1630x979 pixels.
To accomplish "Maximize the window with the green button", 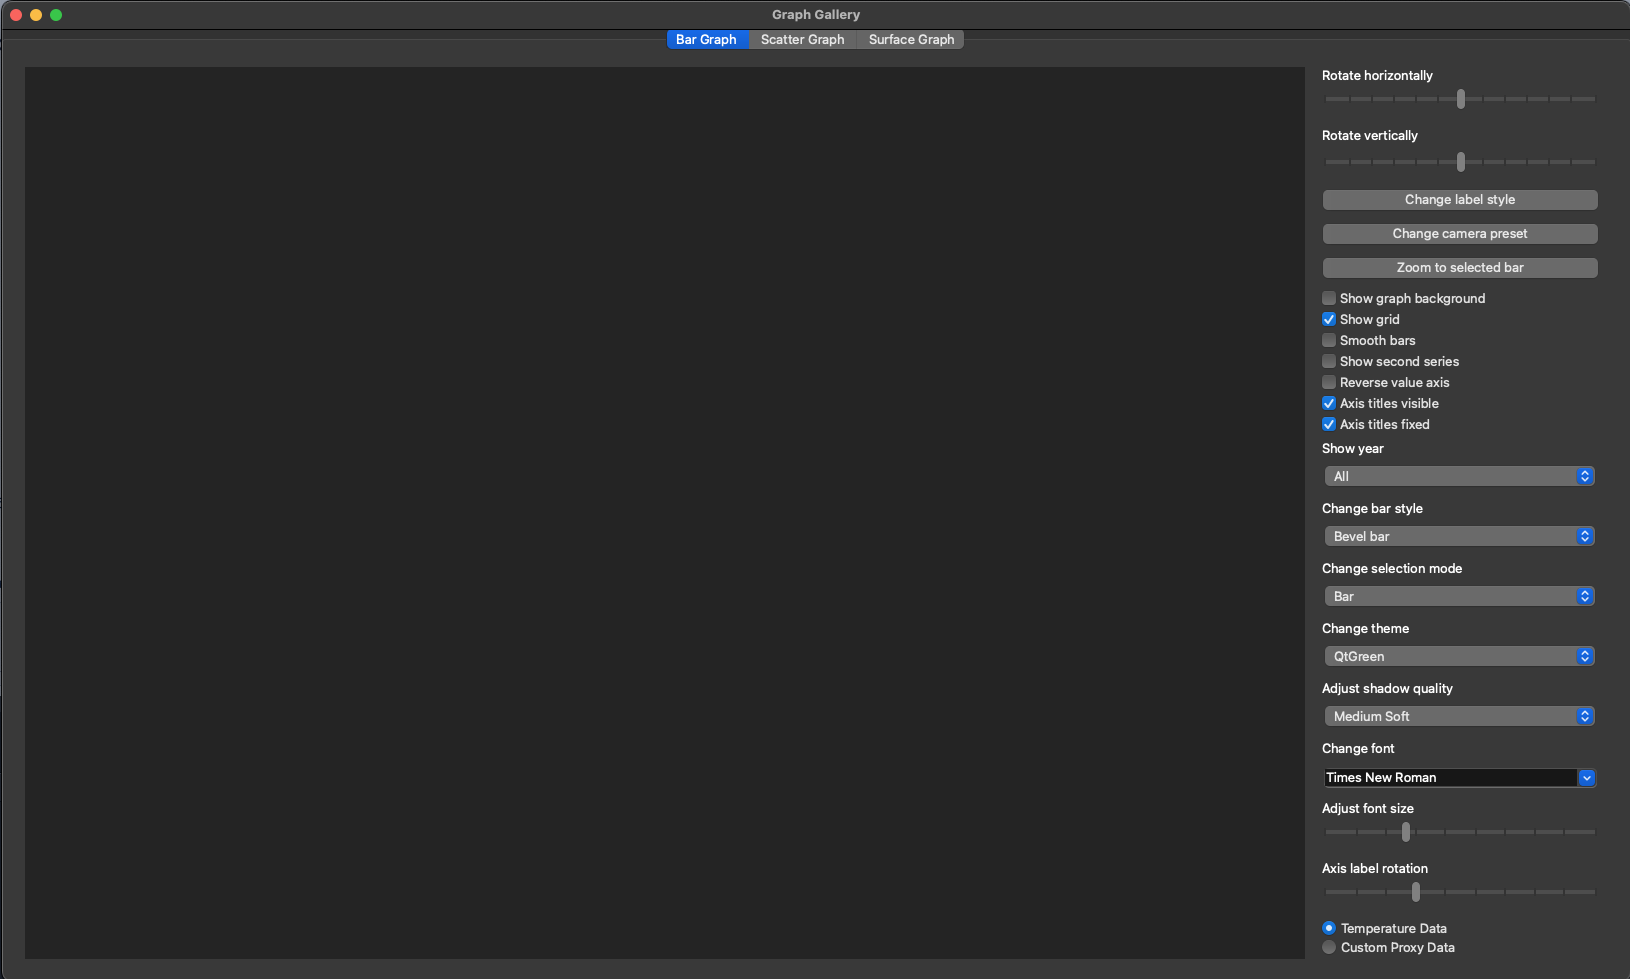I will [56, 15].
